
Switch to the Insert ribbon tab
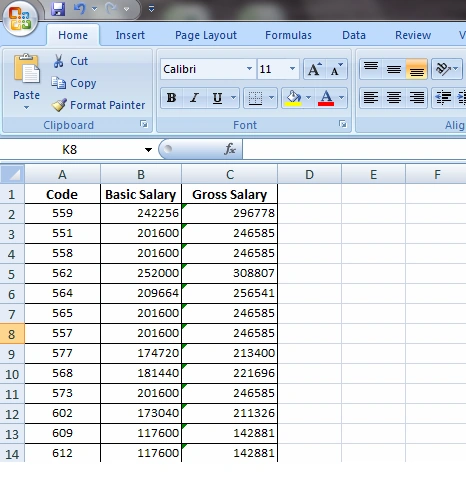[x=130, y=35]
